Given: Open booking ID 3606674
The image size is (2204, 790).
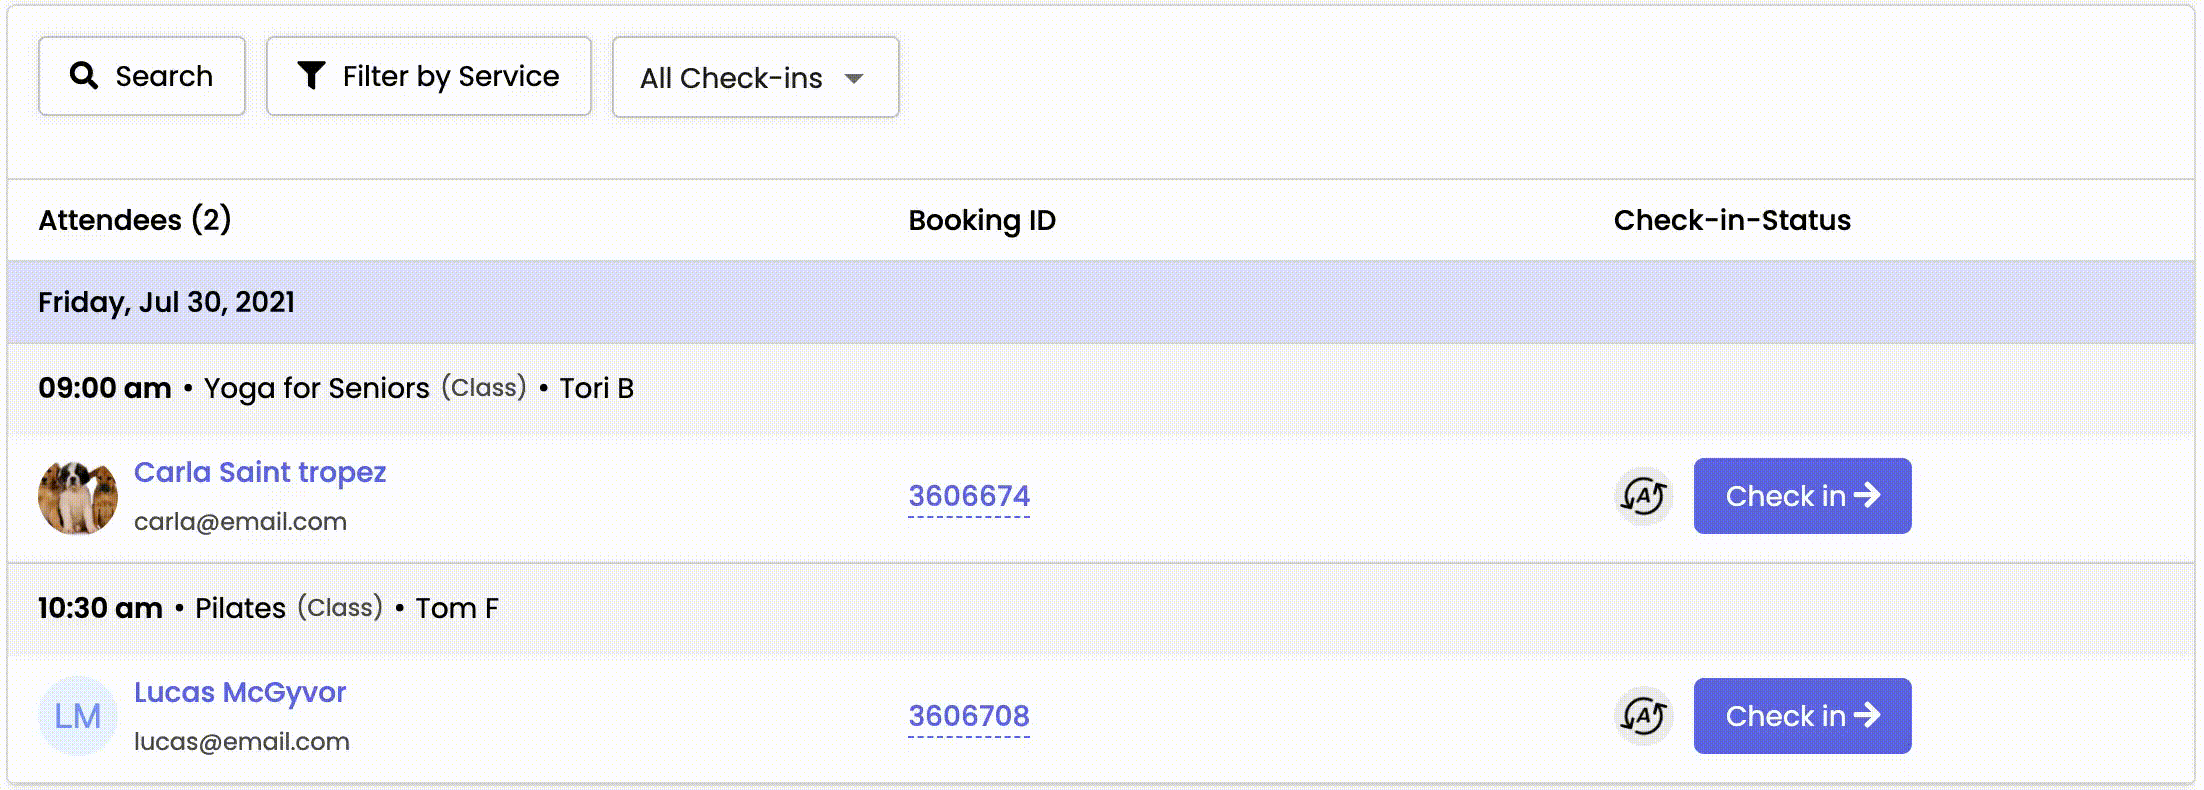Looking at the screenshot, I should [x=968, y=496].
